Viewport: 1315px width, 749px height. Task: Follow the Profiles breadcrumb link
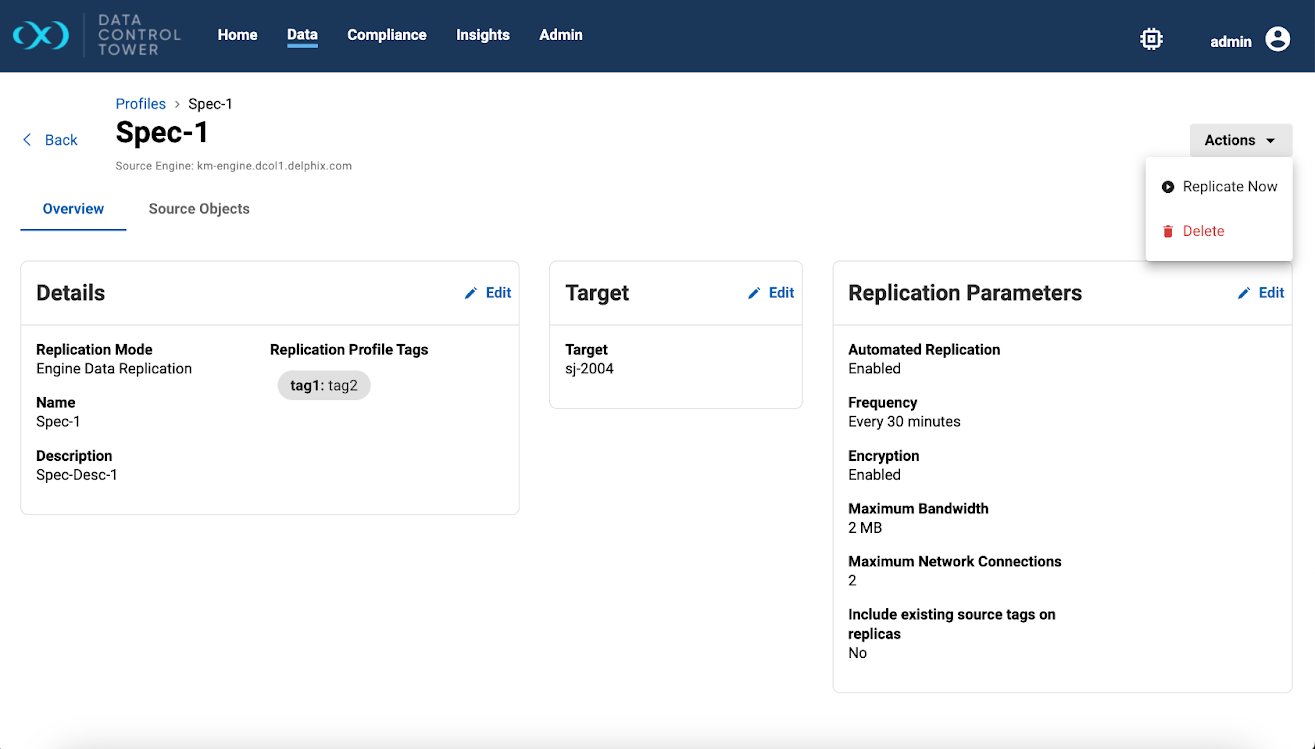pyautogui.click(x=140, y=104)
